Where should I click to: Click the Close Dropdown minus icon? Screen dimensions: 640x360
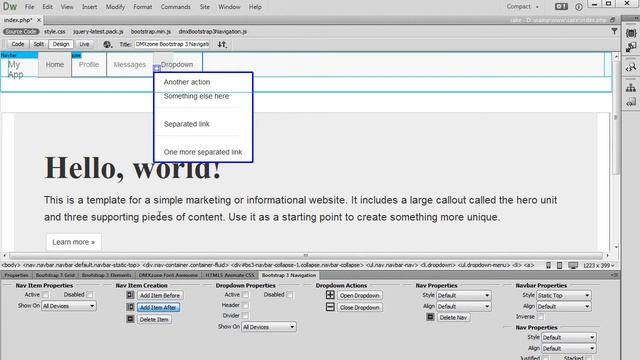pos(330,307)
